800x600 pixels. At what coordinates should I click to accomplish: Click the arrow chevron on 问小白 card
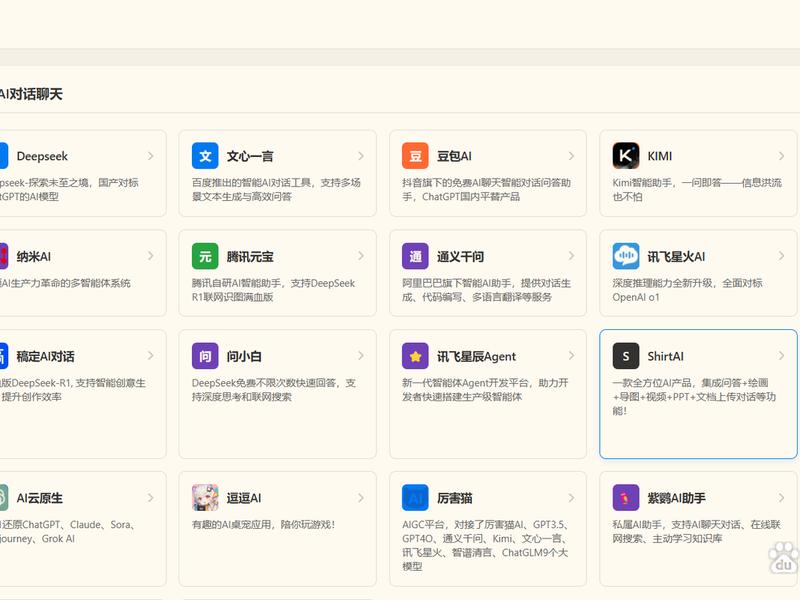[361, 356]
